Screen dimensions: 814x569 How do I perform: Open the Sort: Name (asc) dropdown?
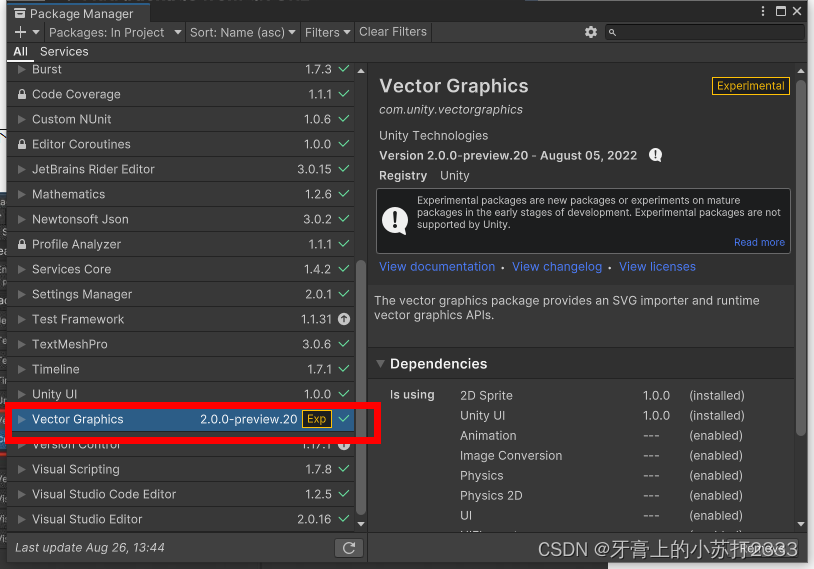point(242,32)
